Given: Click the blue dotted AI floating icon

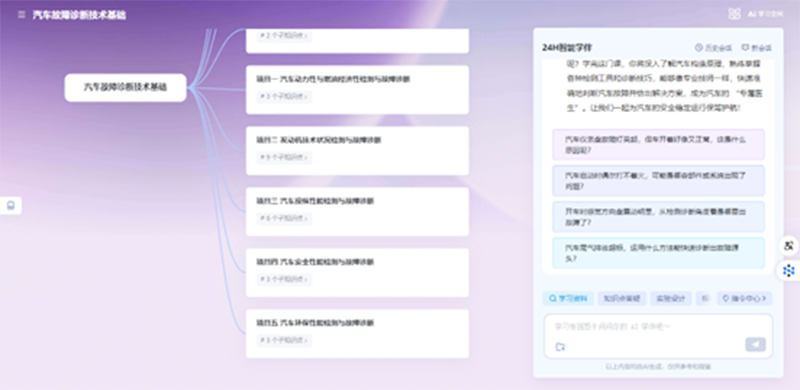Looking at the screenshot, I should click(789, 271).
